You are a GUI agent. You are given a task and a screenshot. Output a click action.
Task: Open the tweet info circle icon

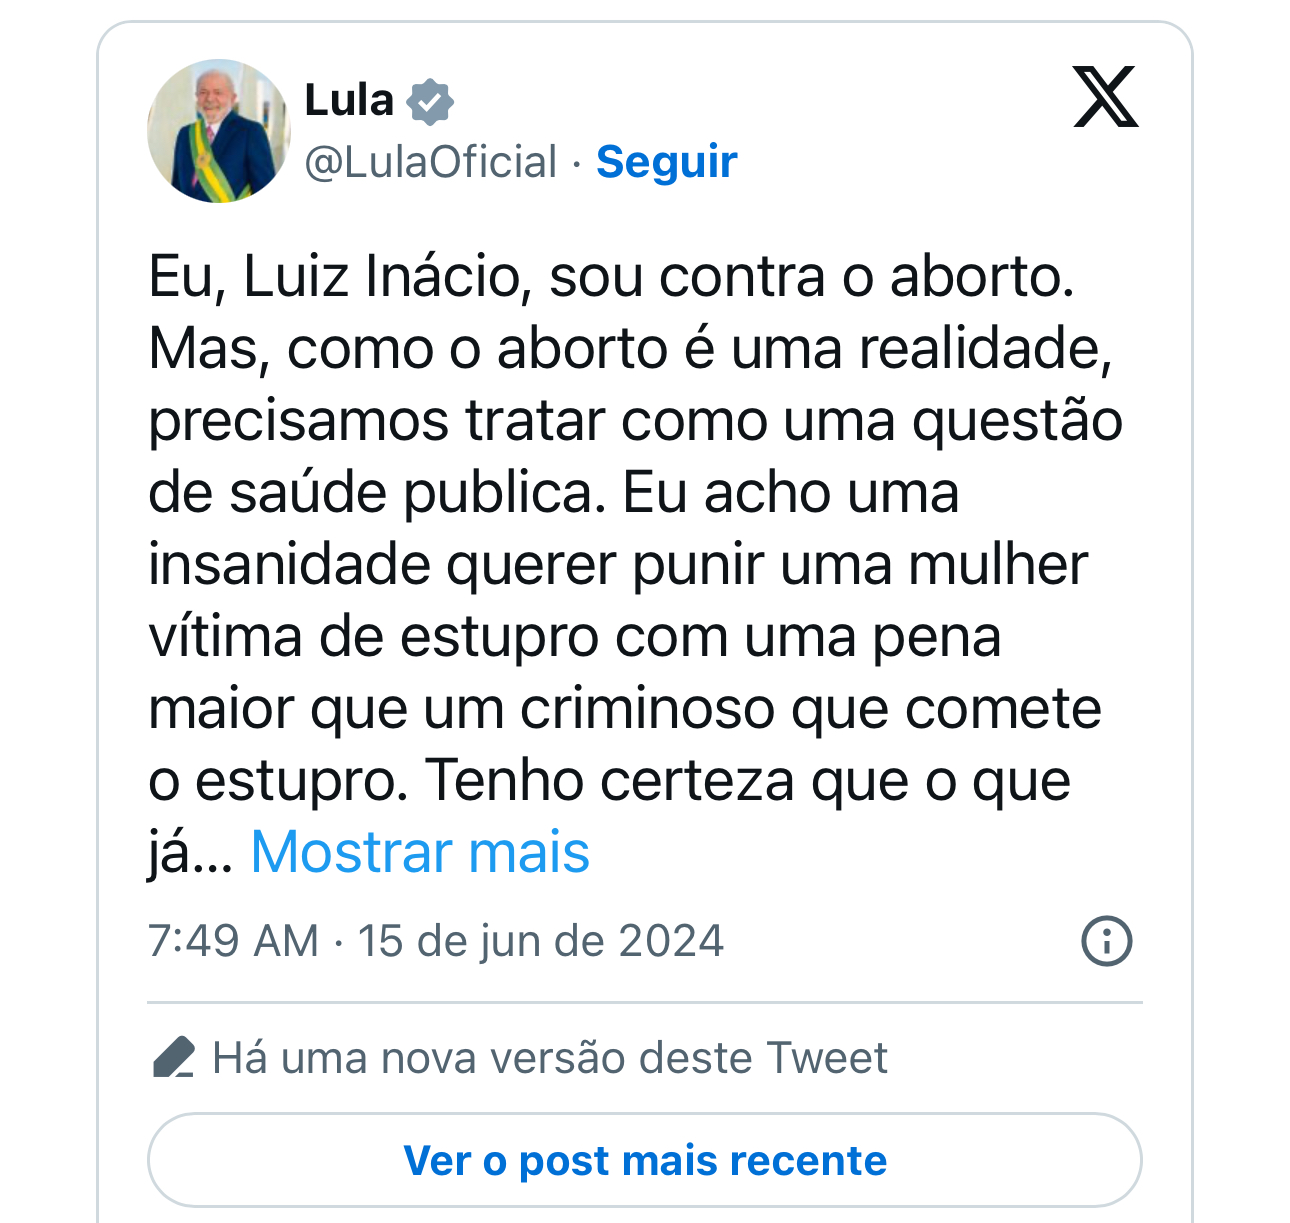pyautogui.click(x=1106, y=941)
